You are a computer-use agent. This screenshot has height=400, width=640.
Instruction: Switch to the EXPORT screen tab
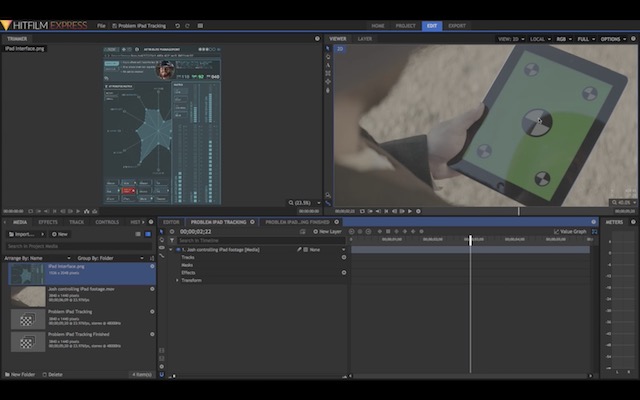(457, 25)
